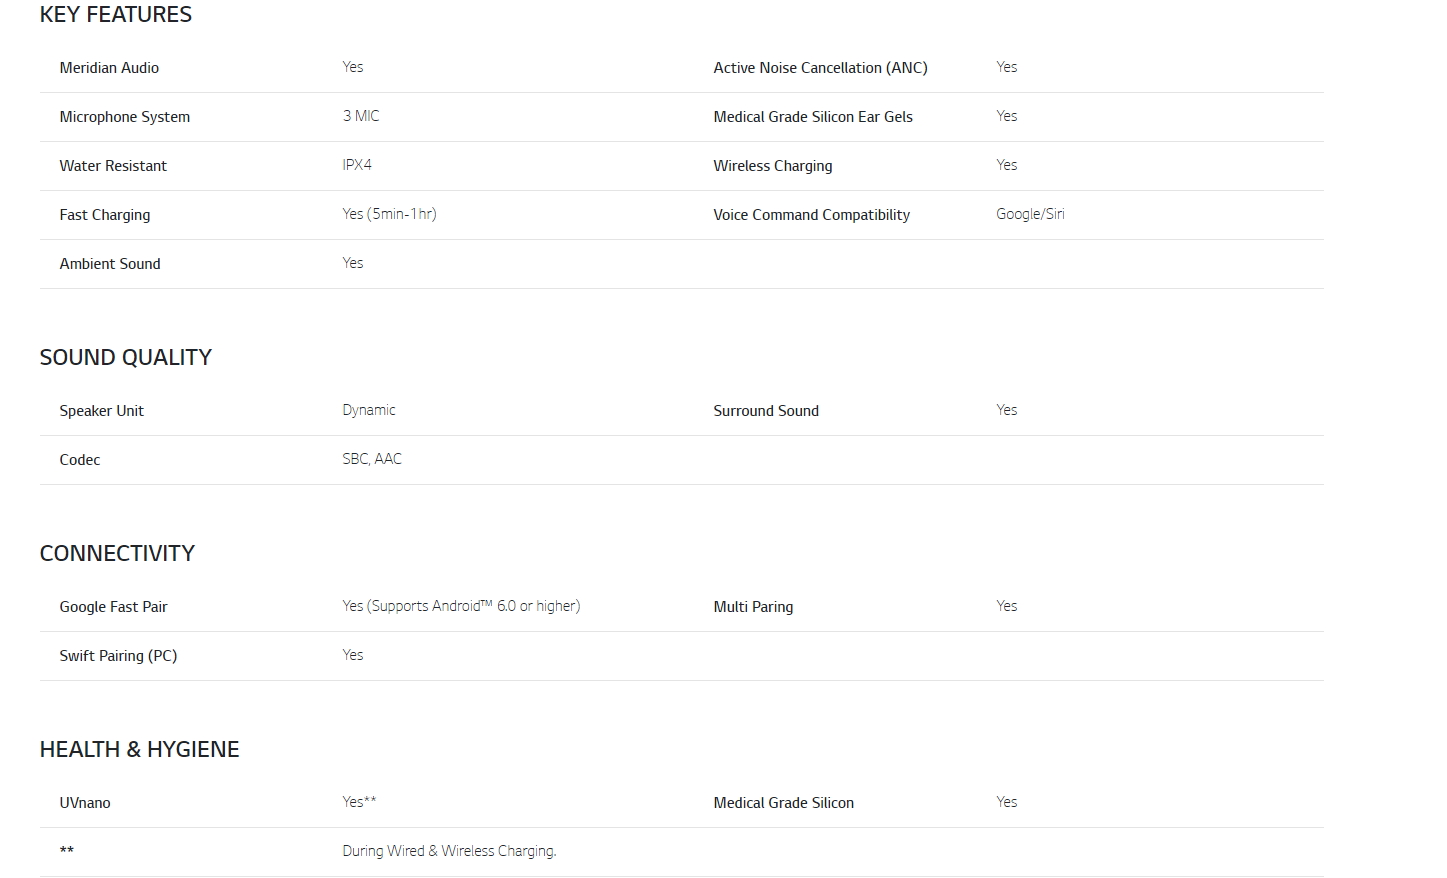
Task: Select the Google Fast Pair label
Action: [x=113, y=607]
